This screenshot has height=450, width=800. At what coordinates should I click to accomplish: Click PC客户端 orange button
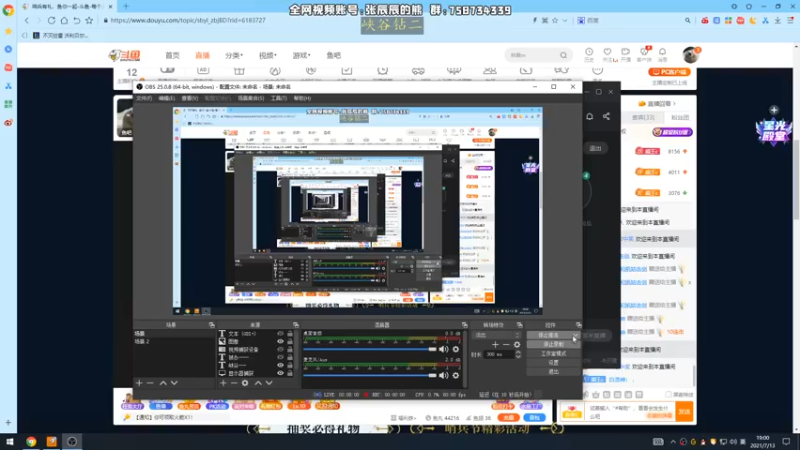(669, 72)
